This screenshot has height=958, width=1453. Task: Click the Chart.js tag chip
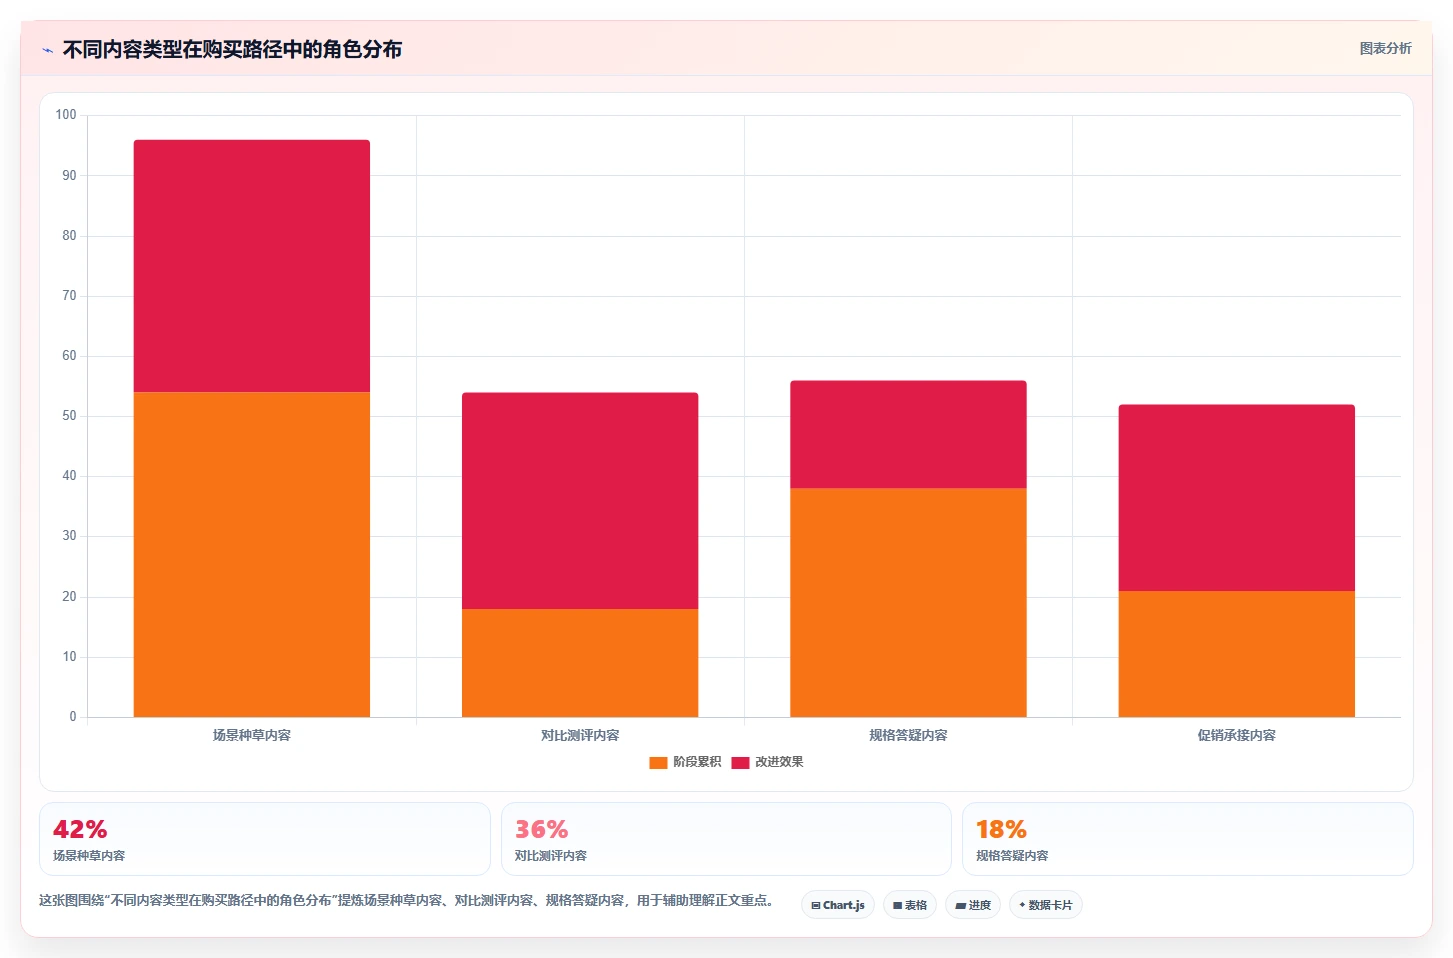coord(838,905)
